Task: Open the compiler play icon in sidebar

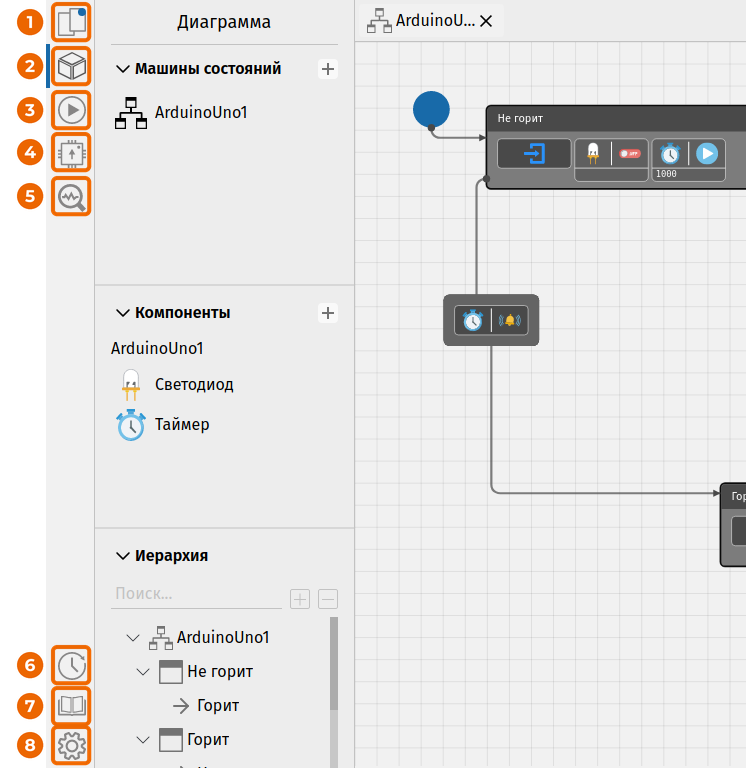Action: coord(72,110)
